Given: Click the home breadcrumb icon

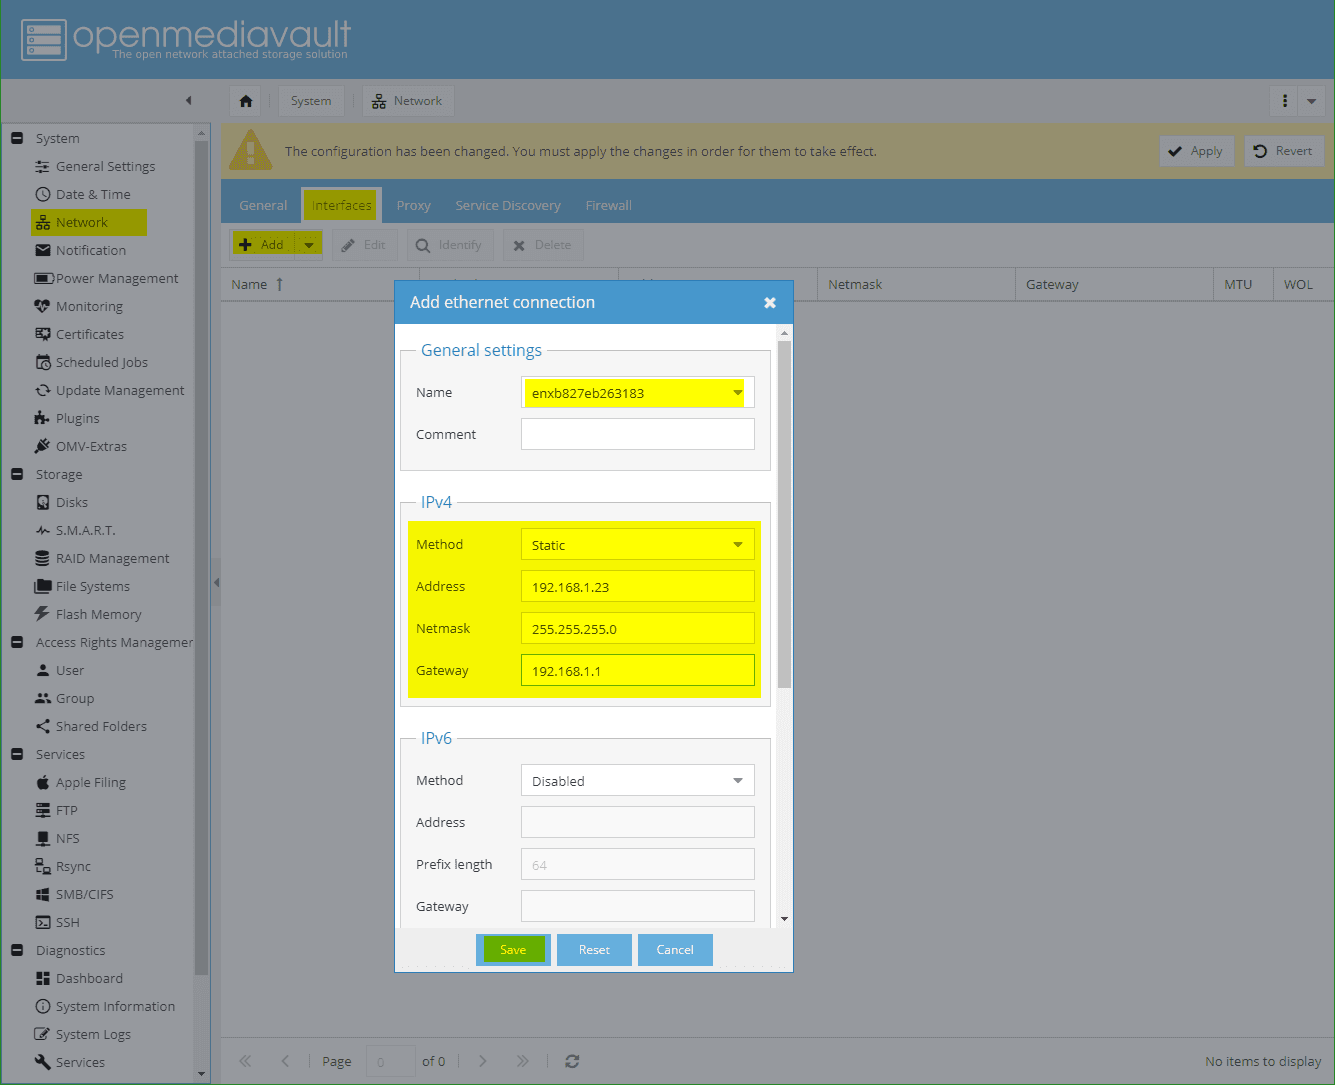Looking at the screenshot, I should pos(245,100).
